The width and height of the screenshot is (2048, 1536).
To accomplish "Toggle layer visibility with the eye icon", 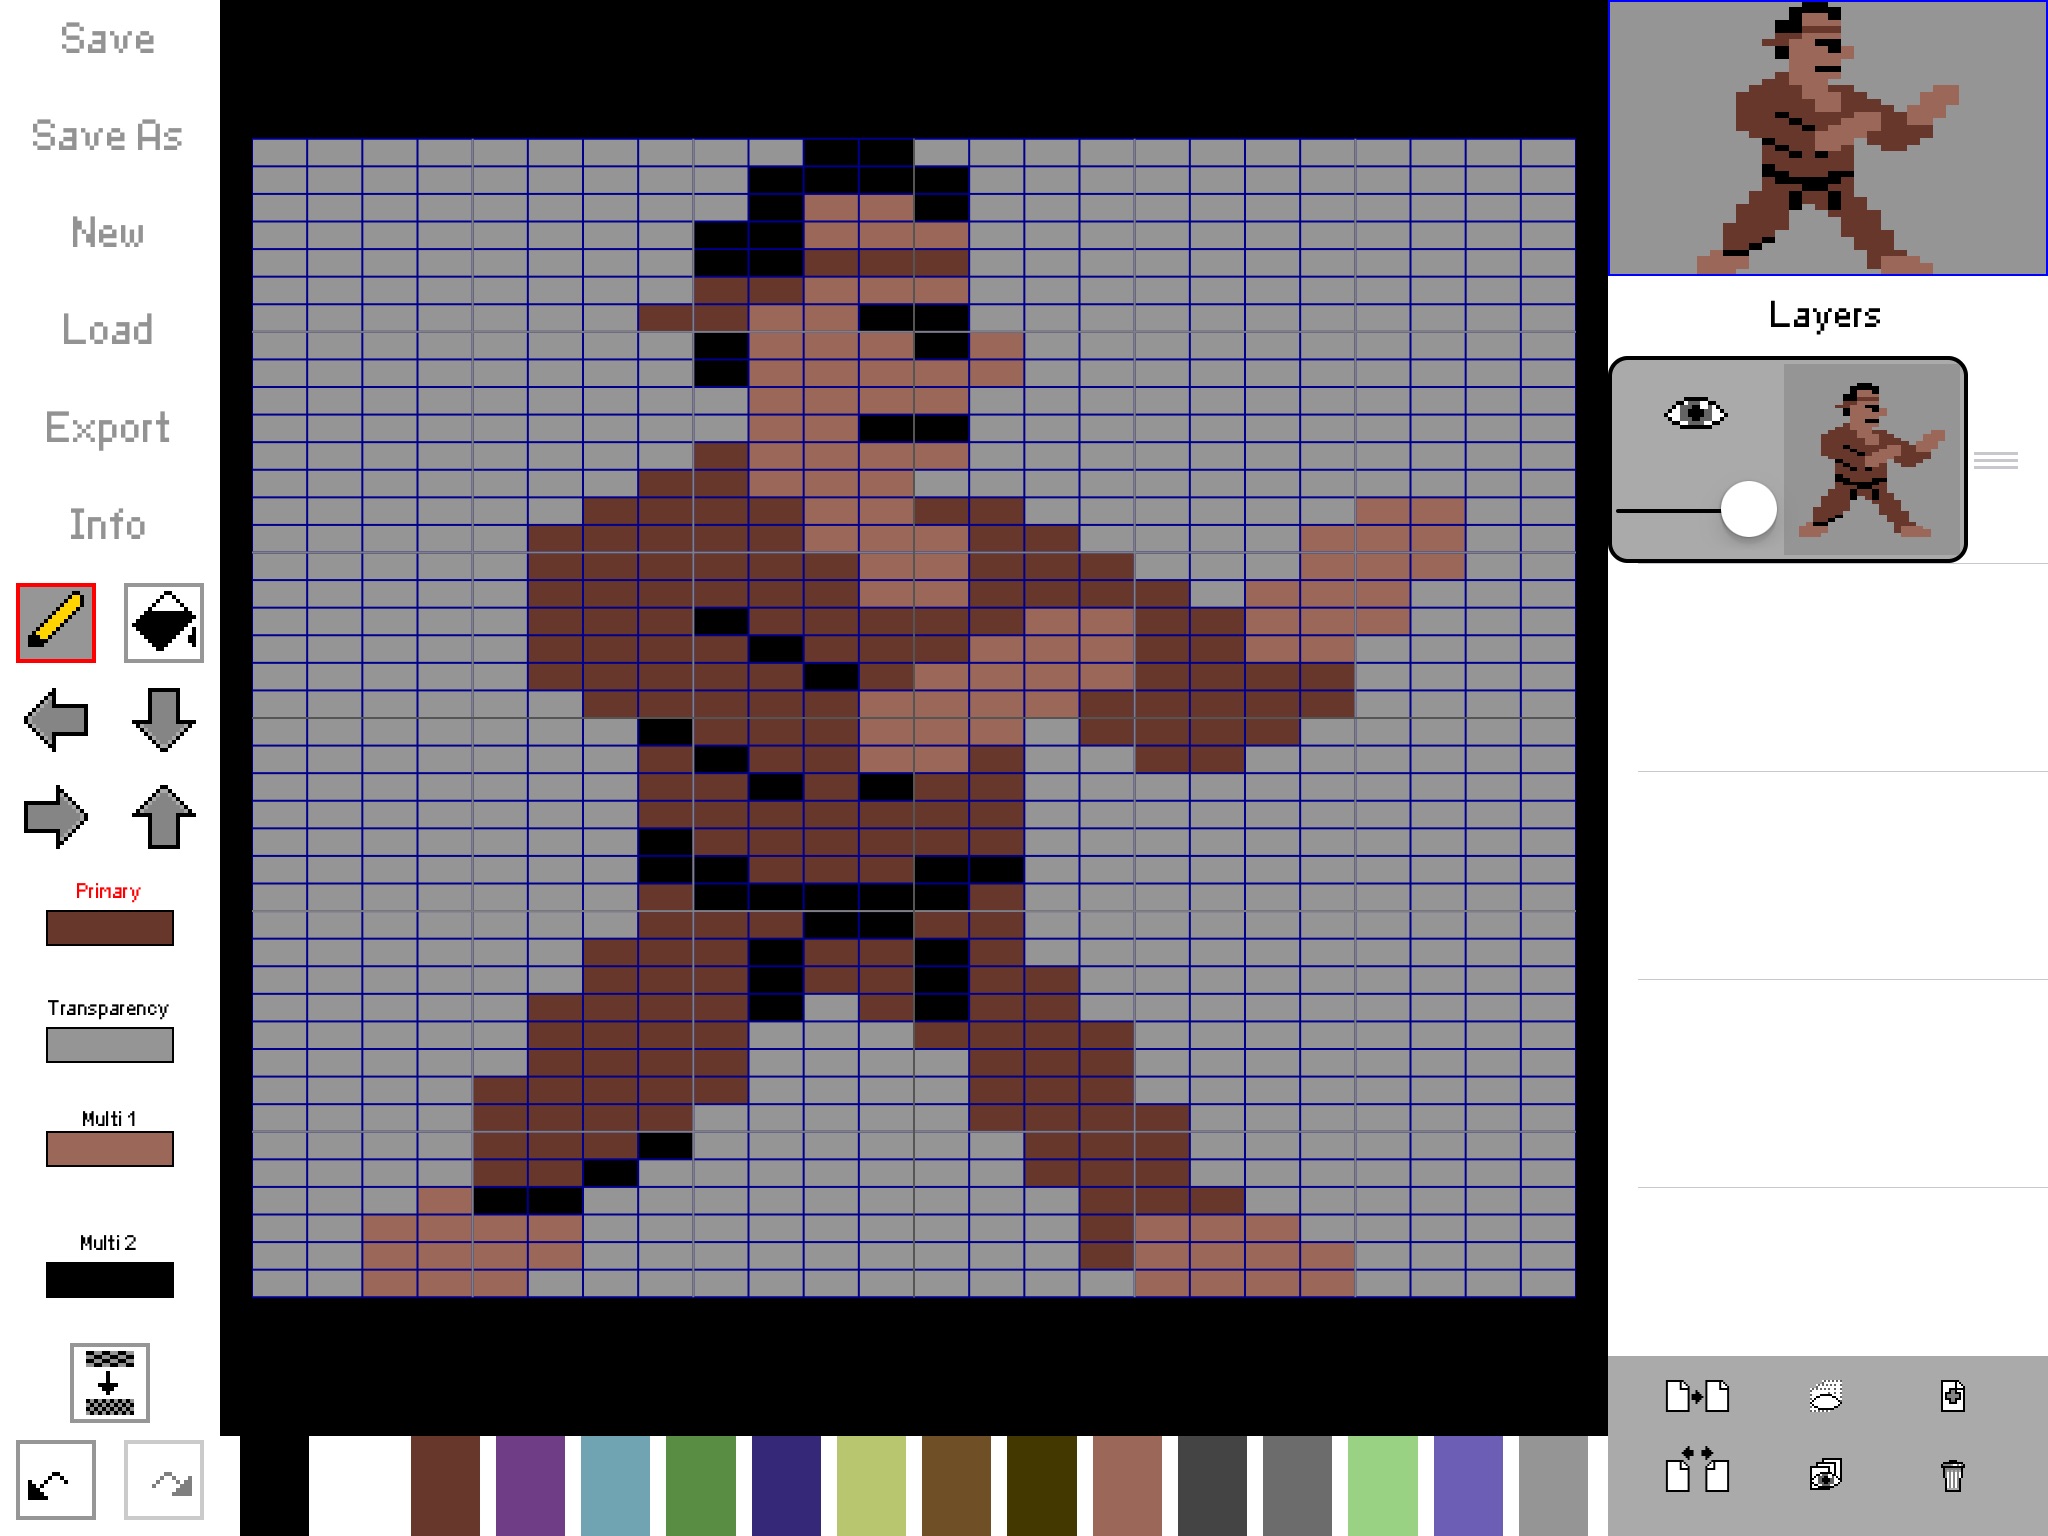I will [x=1695, y=413].
